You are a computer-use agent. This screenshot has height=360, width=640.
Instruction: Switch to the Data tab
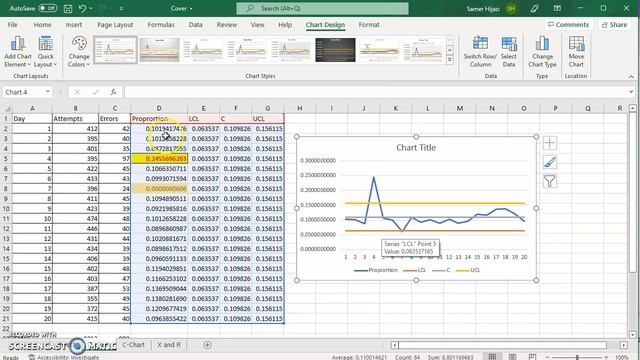coord(196,24)
